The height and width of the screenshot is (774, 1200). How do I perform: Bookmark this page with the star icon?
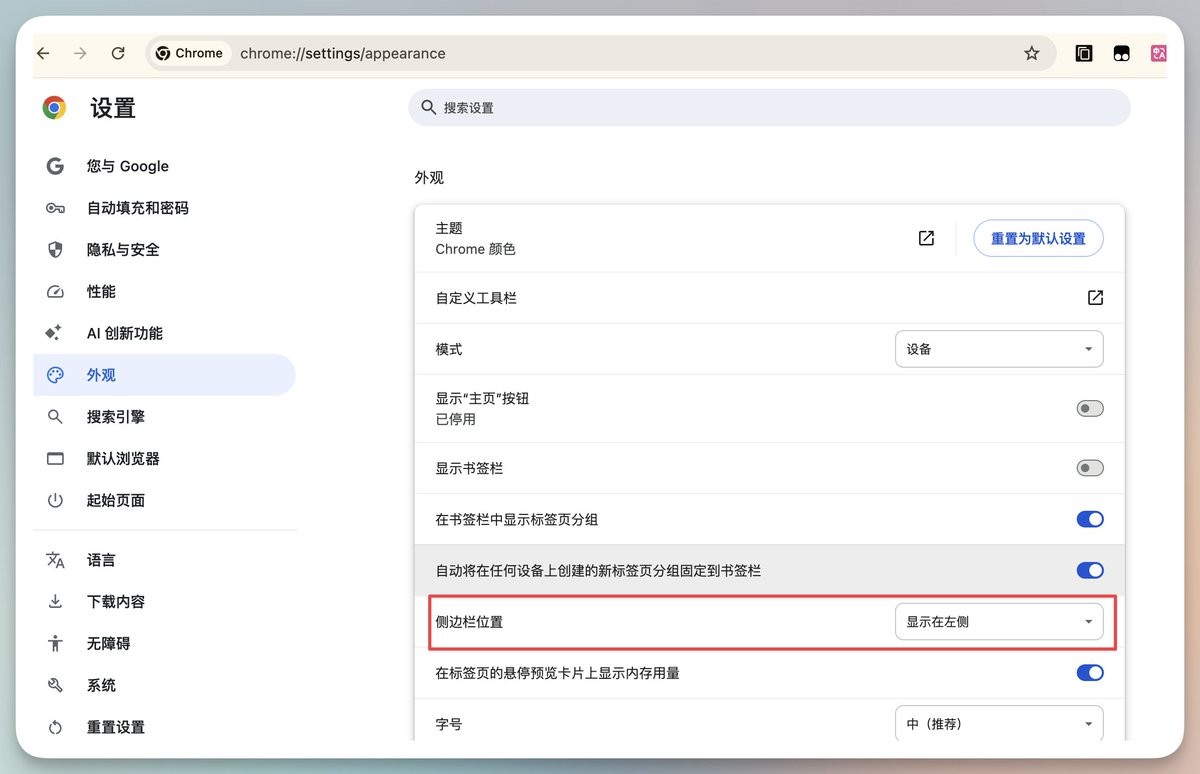point(1032,54)
